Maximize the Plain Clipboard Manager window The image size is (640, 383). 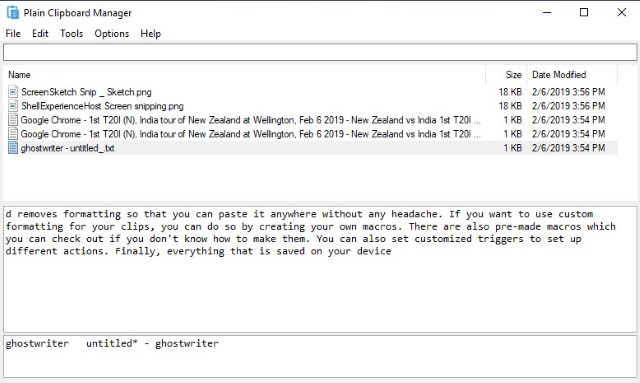[584, 13]
